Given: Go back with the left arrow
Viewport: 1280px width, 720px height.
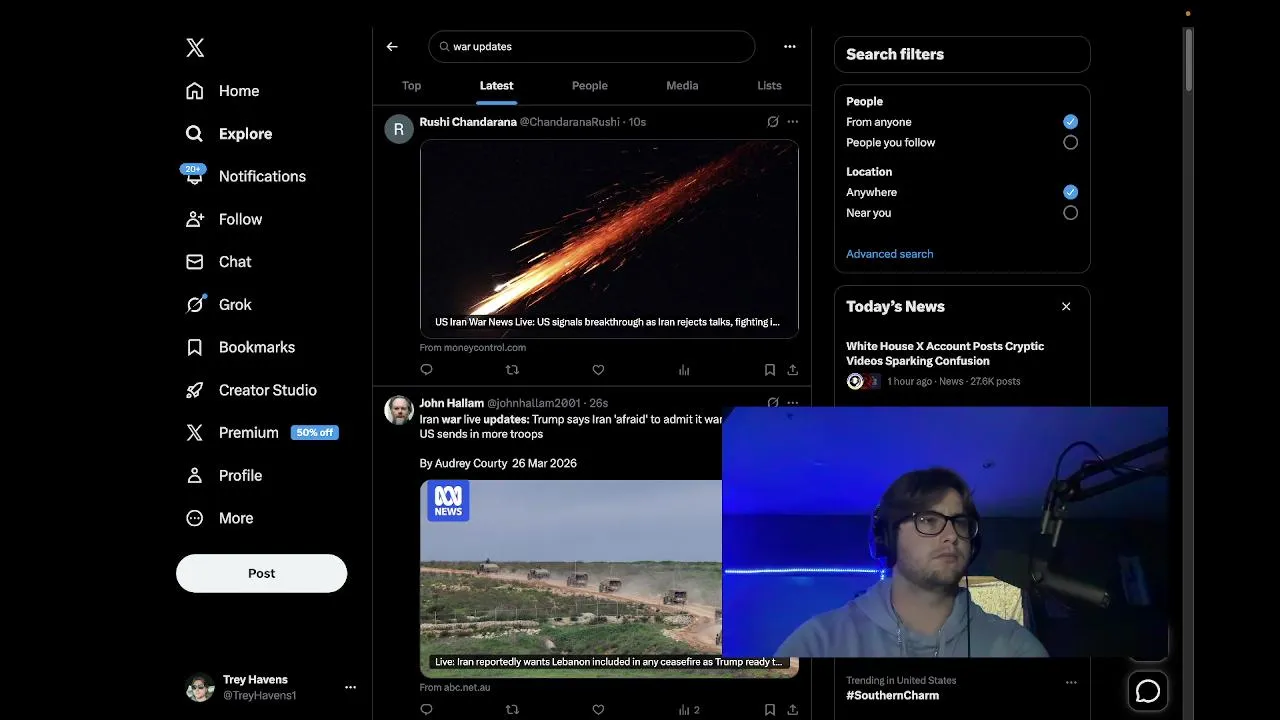Looking at the screenshot, I should click(x=392, y=47).
